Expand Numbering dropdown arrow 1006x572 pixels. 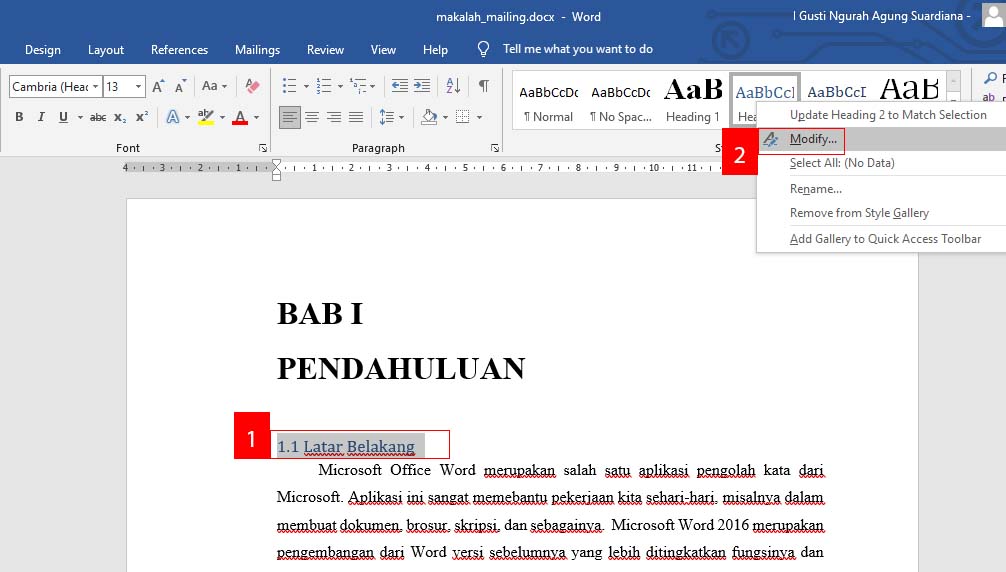[340, 86]
